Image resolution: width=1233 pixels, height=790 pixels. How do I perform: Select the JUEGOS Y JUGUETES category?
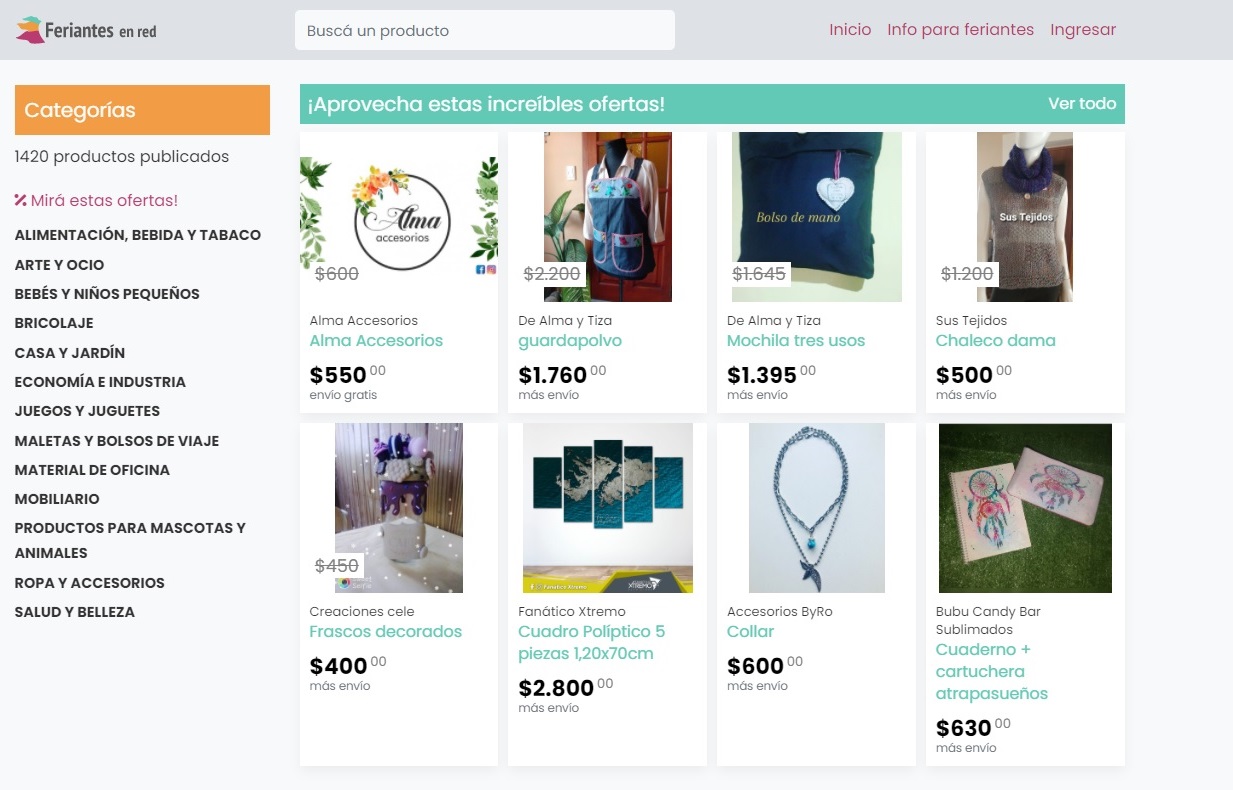(86, 411)
